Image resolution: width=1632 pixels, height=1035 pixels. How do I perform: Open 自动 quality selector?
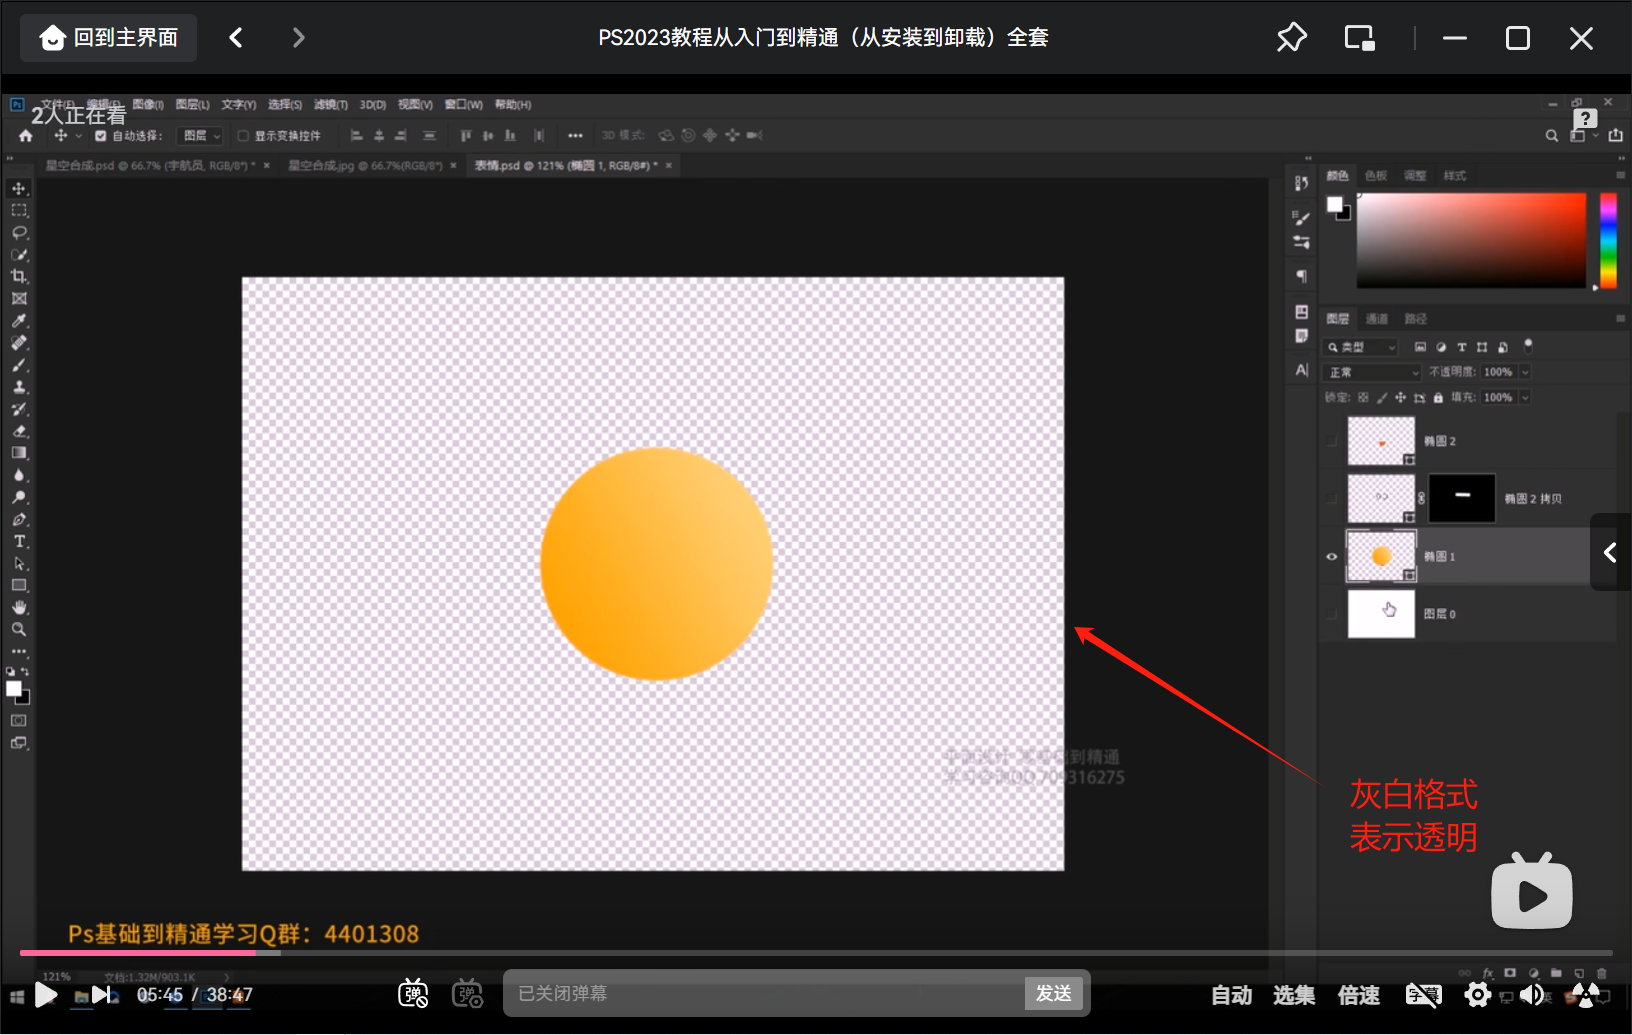(x=1232, y=995)
